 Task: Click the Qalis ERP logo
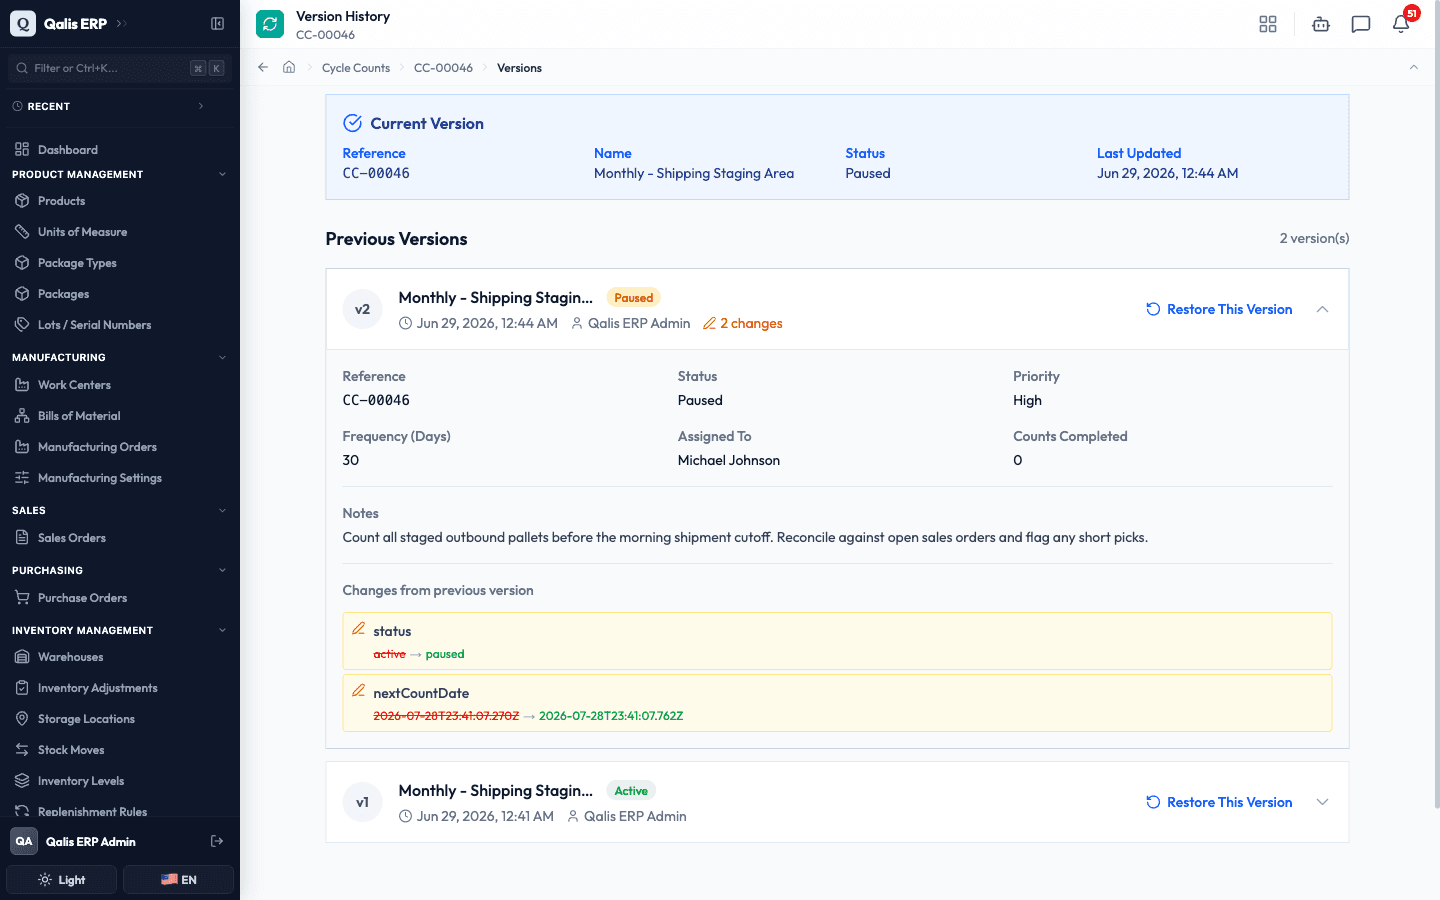[x=23, y=23]
